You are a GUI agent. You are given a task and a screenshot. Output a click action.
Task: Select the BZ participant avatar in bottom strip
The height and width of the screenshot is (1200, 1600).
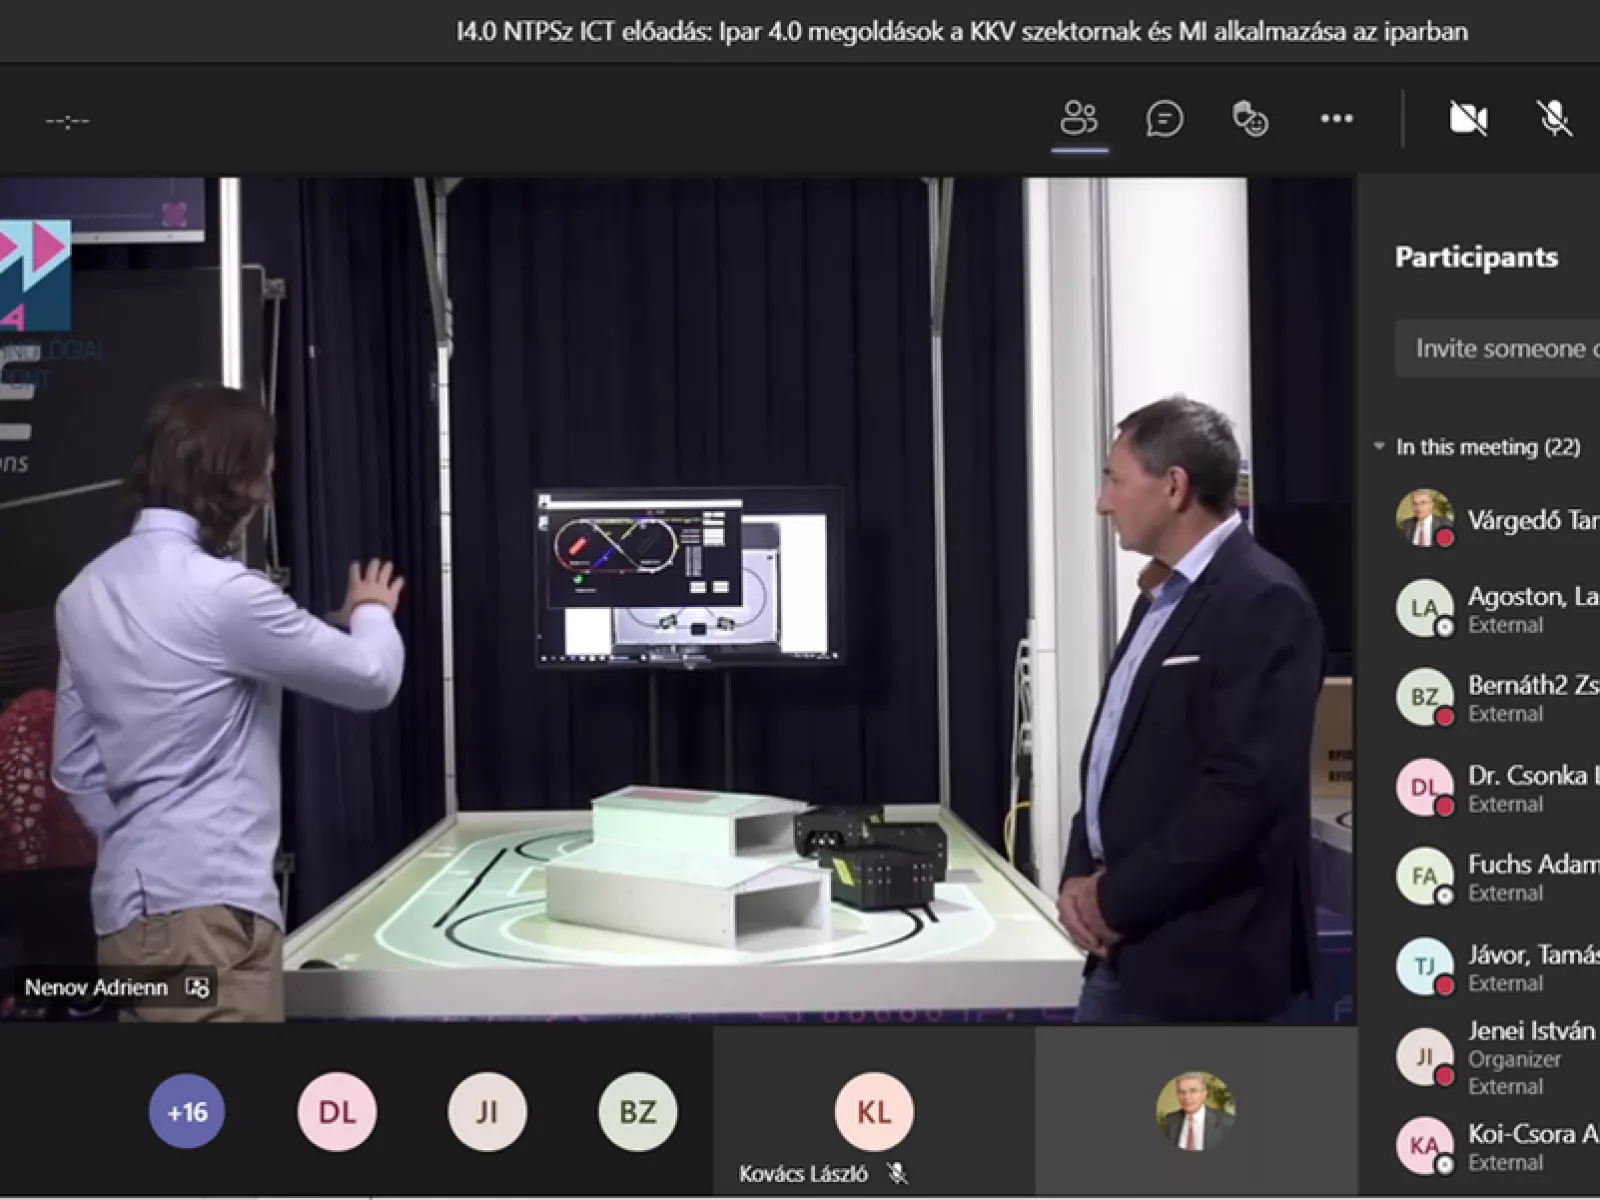(x=637, y=1111)
